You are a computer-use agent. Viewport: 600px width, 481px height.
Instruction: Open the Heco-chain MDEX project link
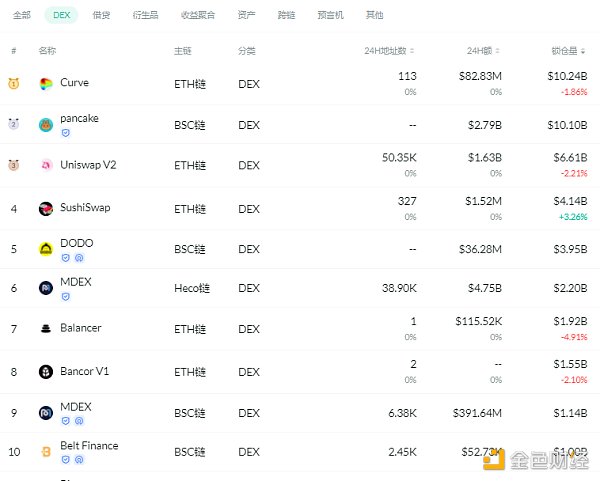pyautogui.click(x=75, y=282)
